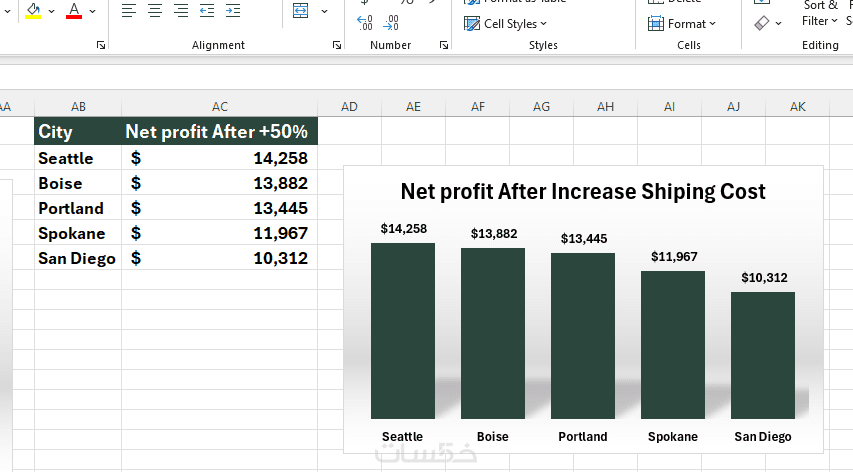Click Decrease Decimal button
The height and width of the screenshot is (472, 853).
coord(392,22)
